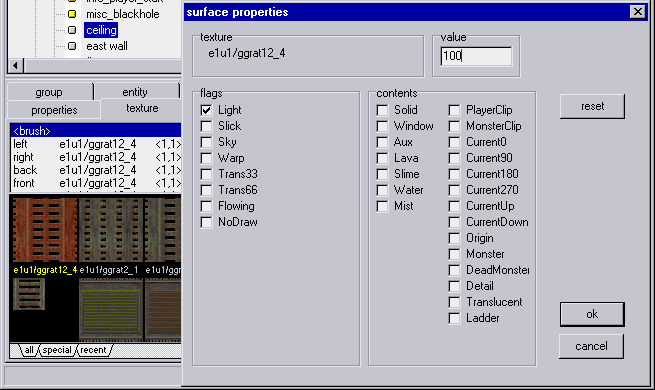Enable the Sky surface flag
The height and width of the screenshot is (390, 655).
click(206, 142)
